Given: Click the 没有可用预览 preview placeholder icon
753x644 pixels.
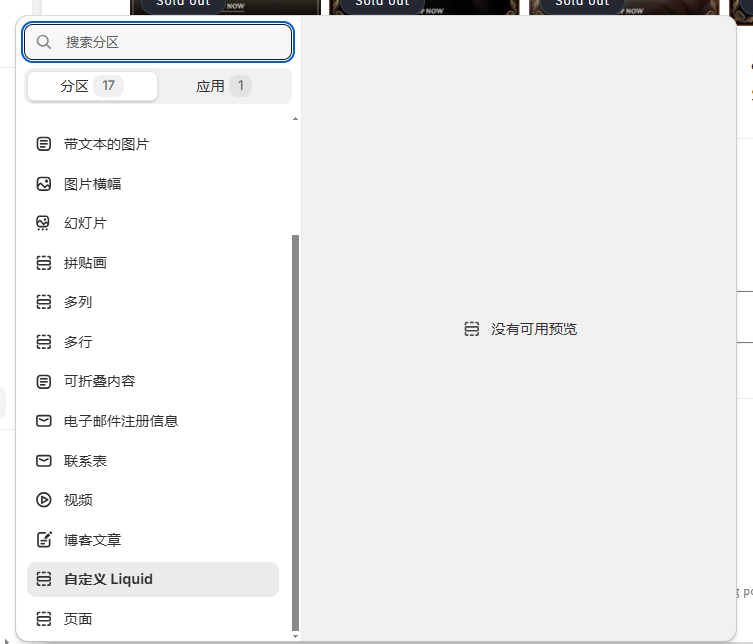Looking at the screenshot, I should pyautogui.click(x=472, y=329).
